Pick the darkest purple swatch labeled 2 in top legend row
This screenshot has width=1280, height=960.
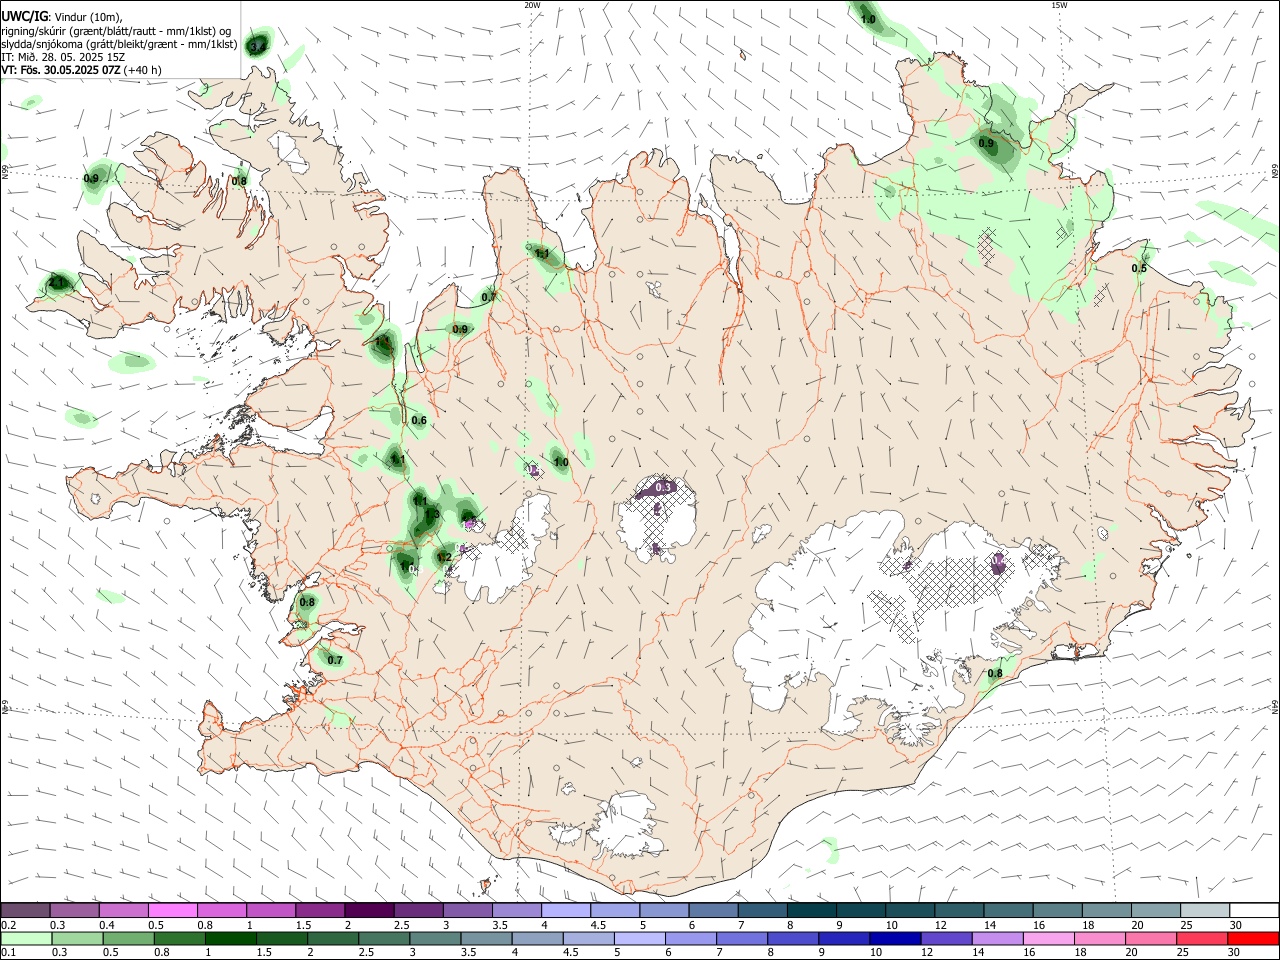pos(369,910)
